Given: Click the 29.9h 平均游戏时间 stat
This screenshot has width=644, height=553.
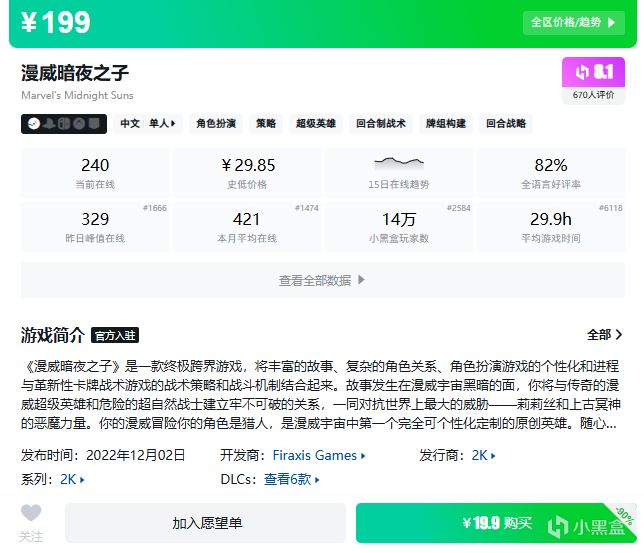Looking at the screenshot, I should click(x=551, y=227).
